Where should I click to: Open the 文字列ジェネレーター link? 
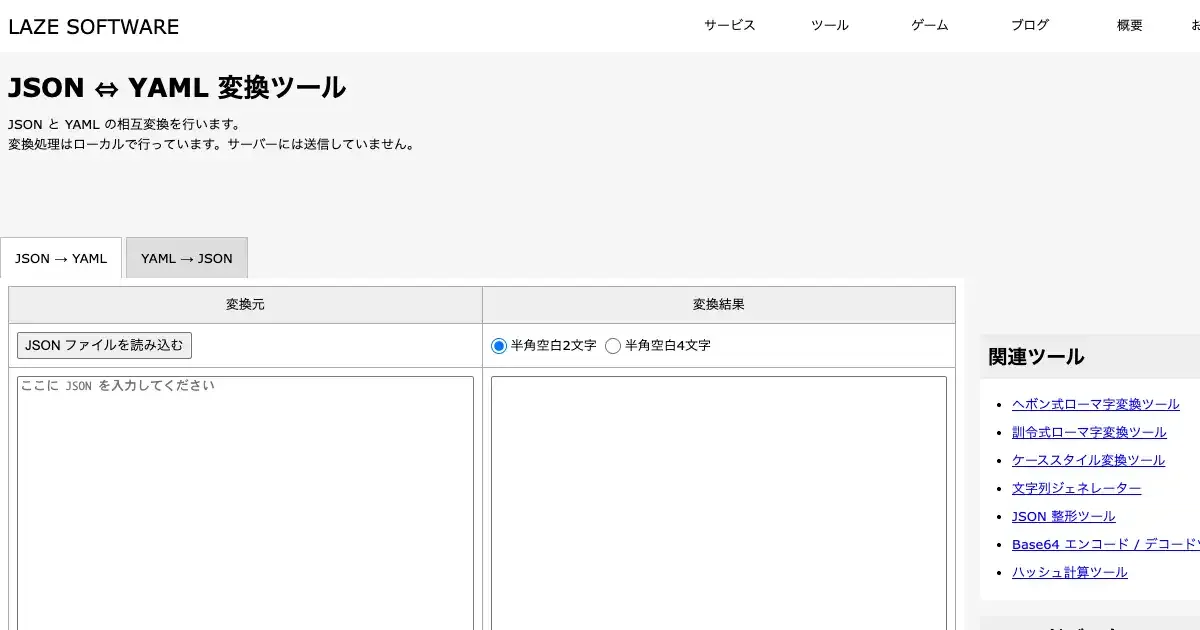[x=1076, y=488]
